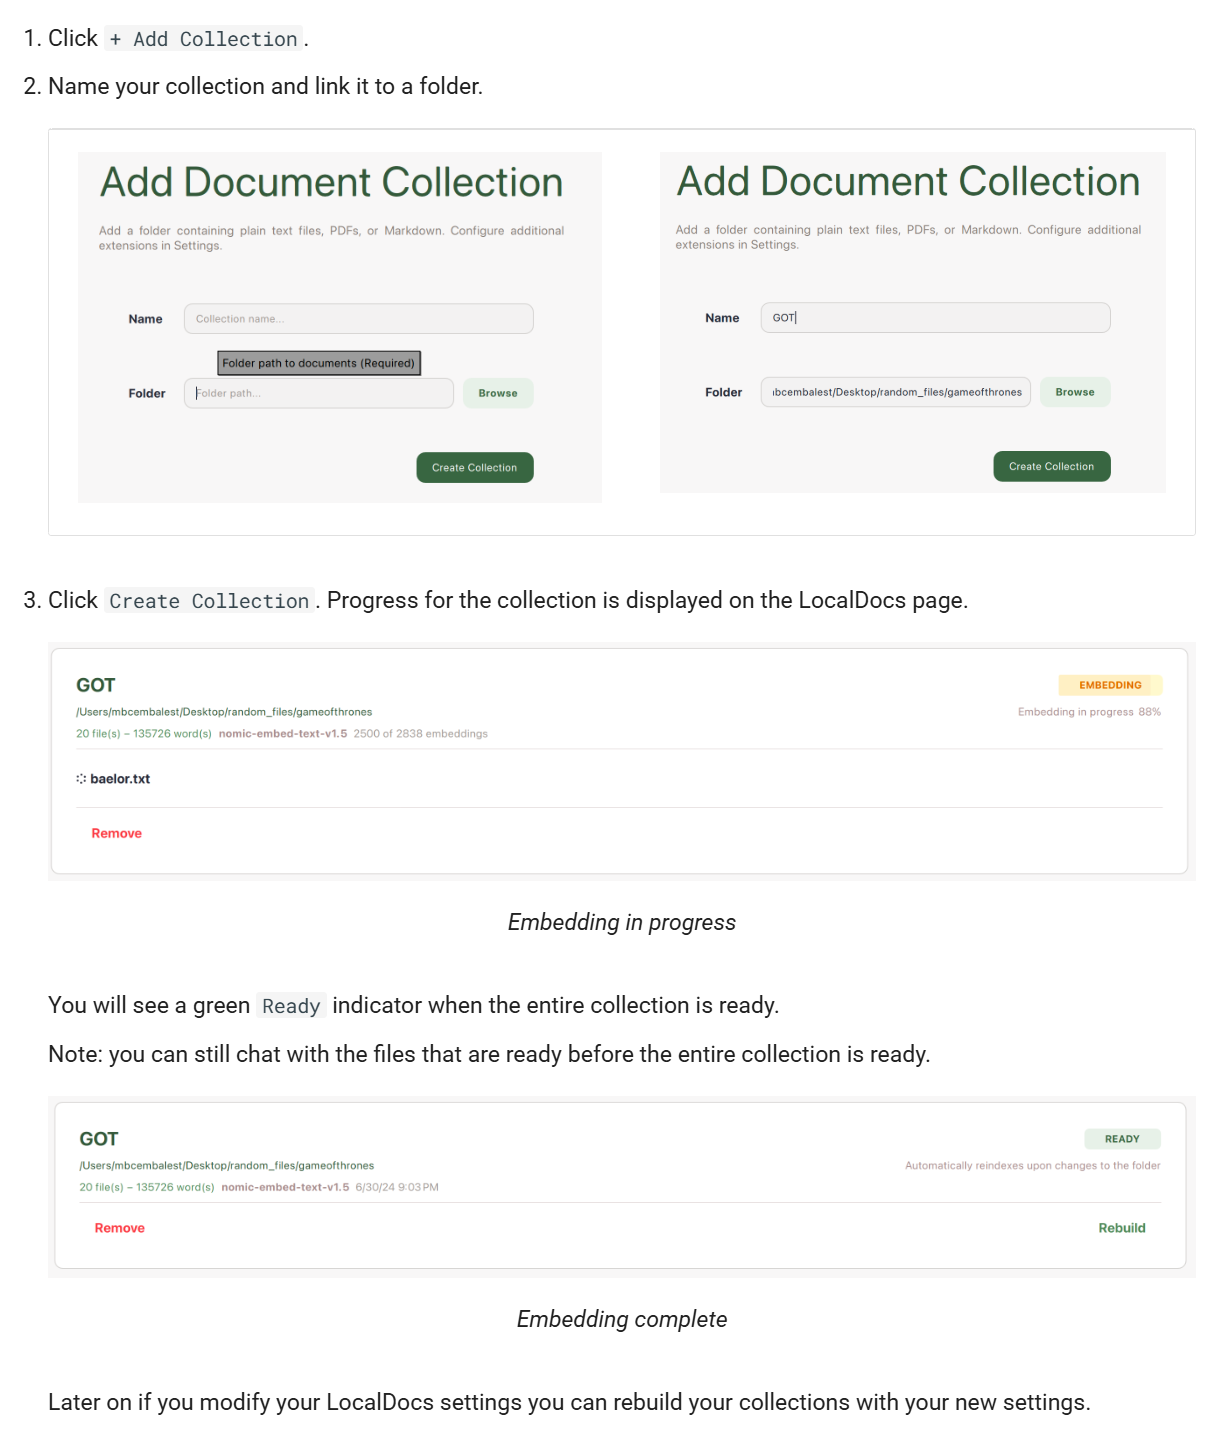Click the Folder path to documents tooltip
The height and width of the screenshot is (1431, 1212).
click(318, 363)
